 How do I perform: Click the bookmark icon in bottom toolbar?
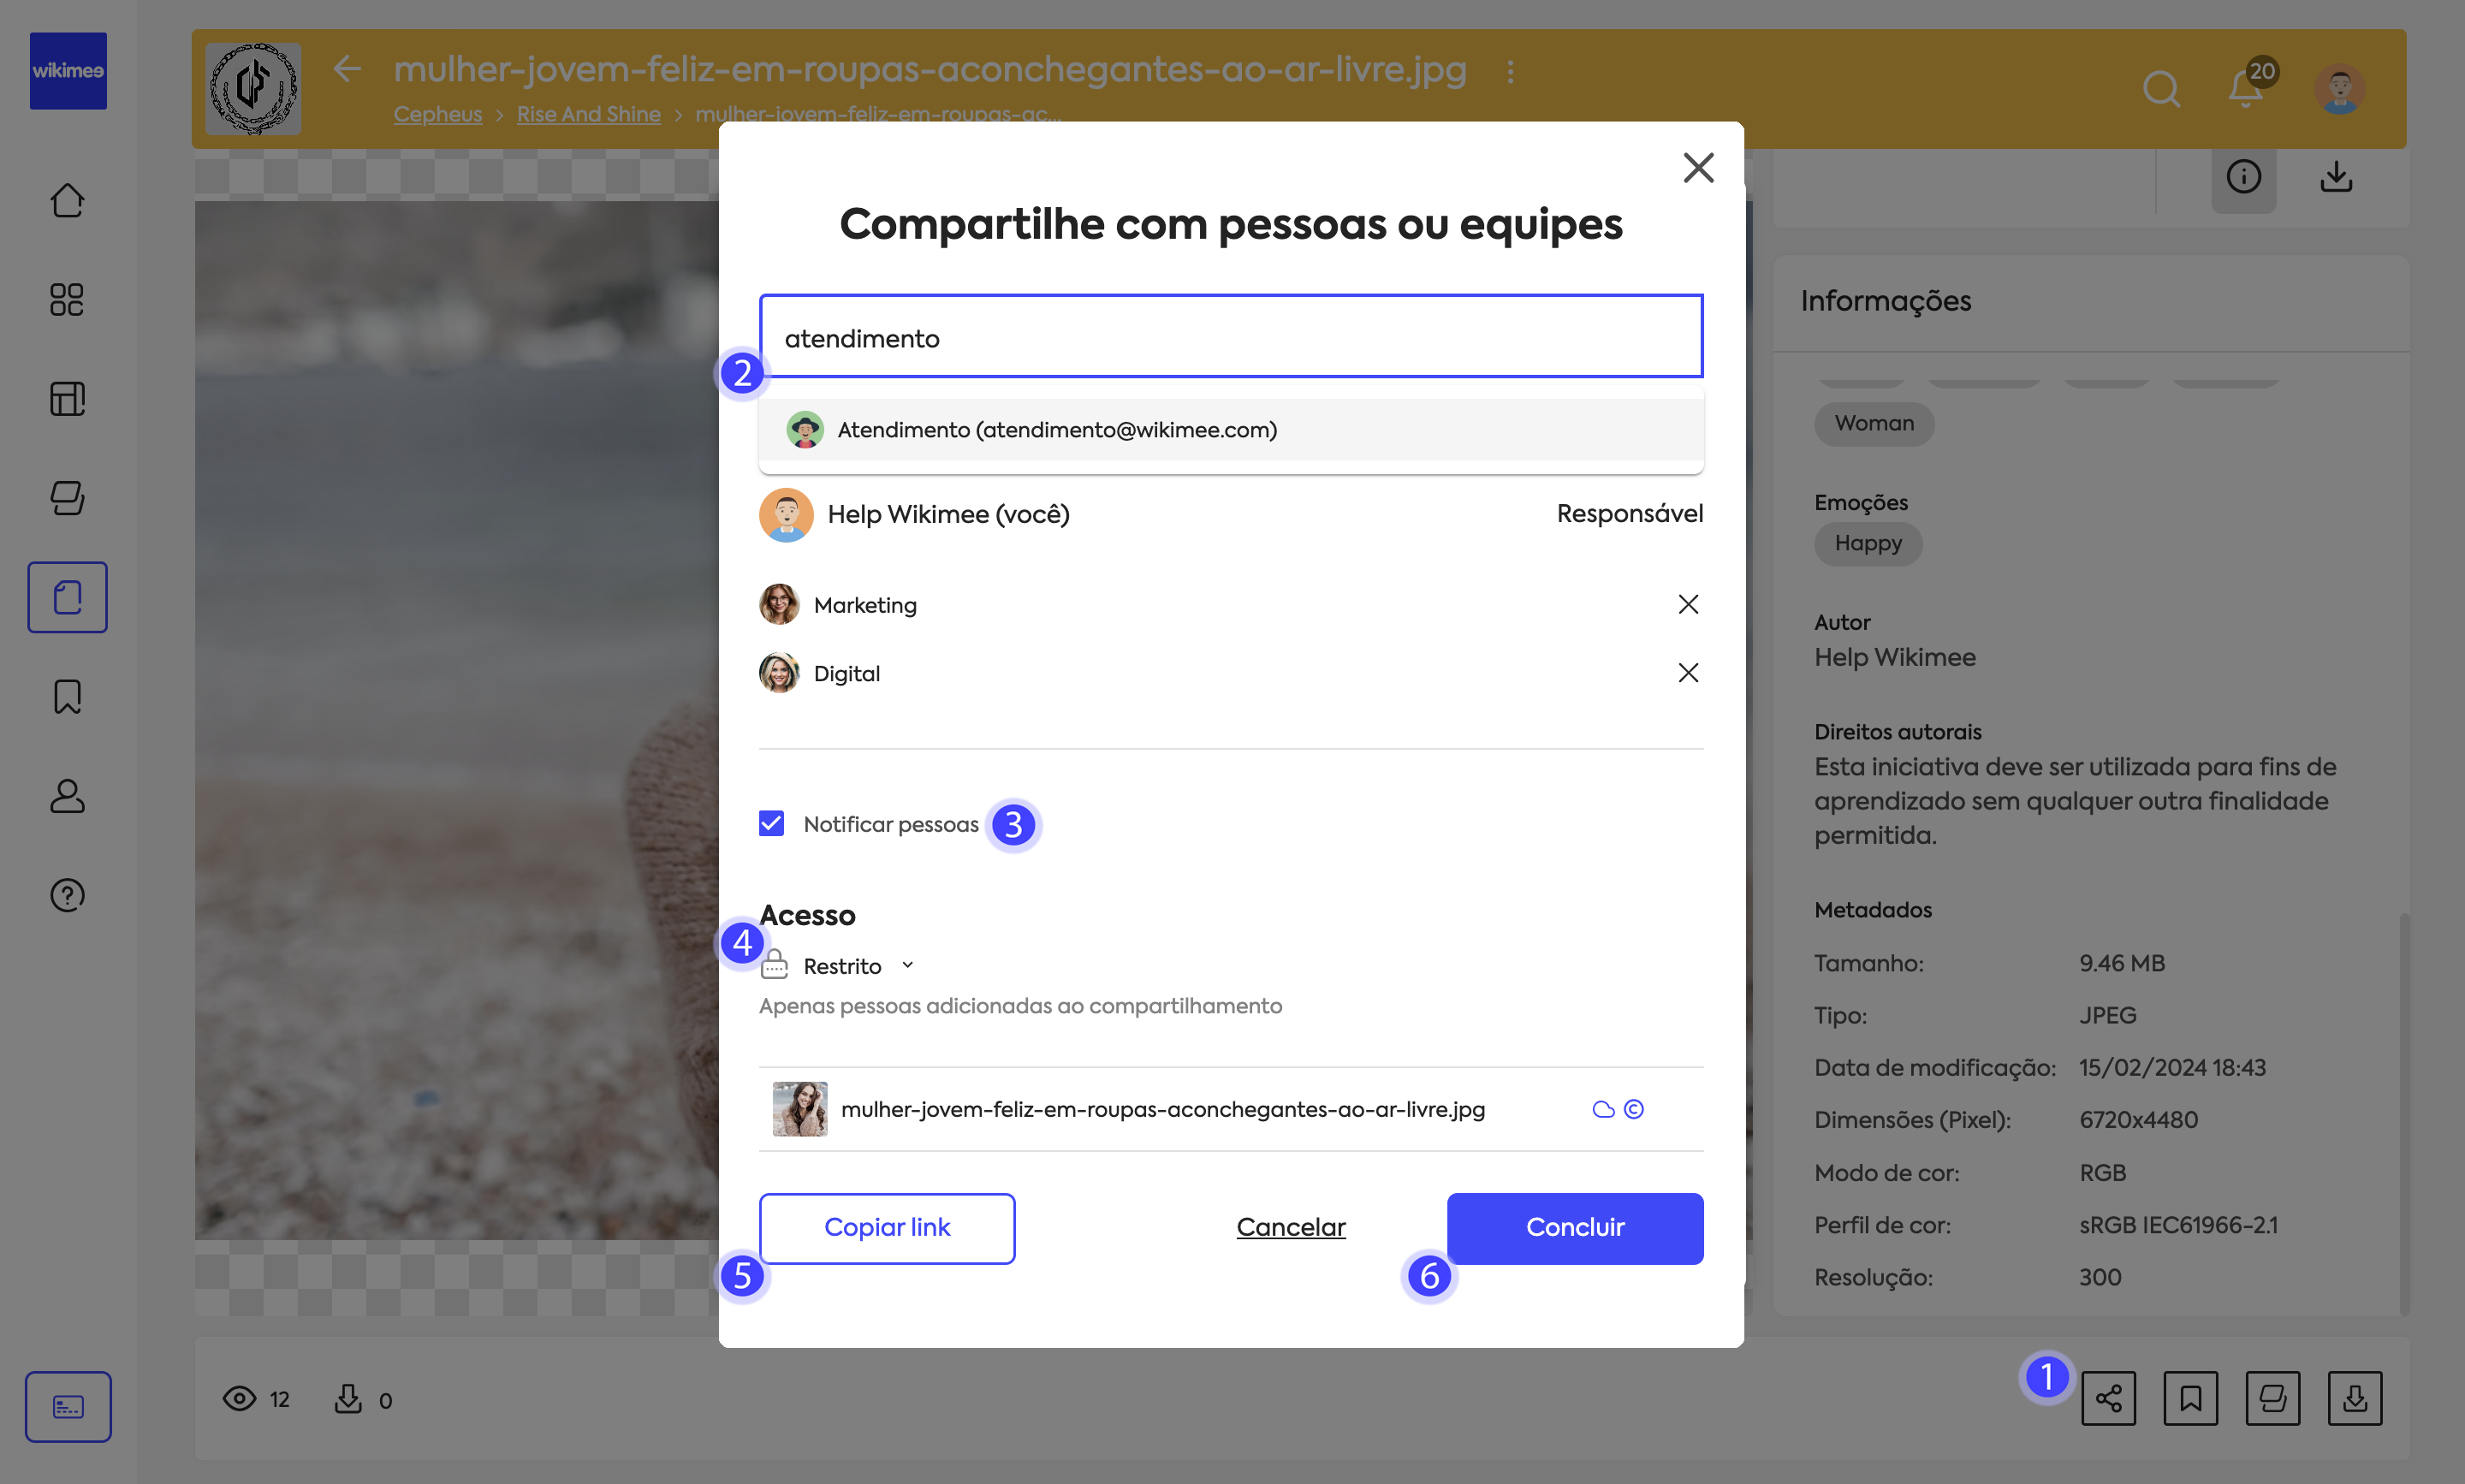pyautogui.click(x=2190, y=1397)
